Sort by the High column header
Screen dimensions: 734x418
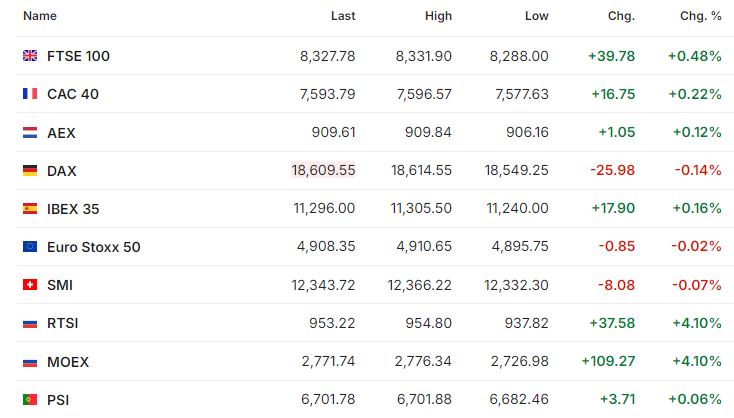(x=438, y=16)
